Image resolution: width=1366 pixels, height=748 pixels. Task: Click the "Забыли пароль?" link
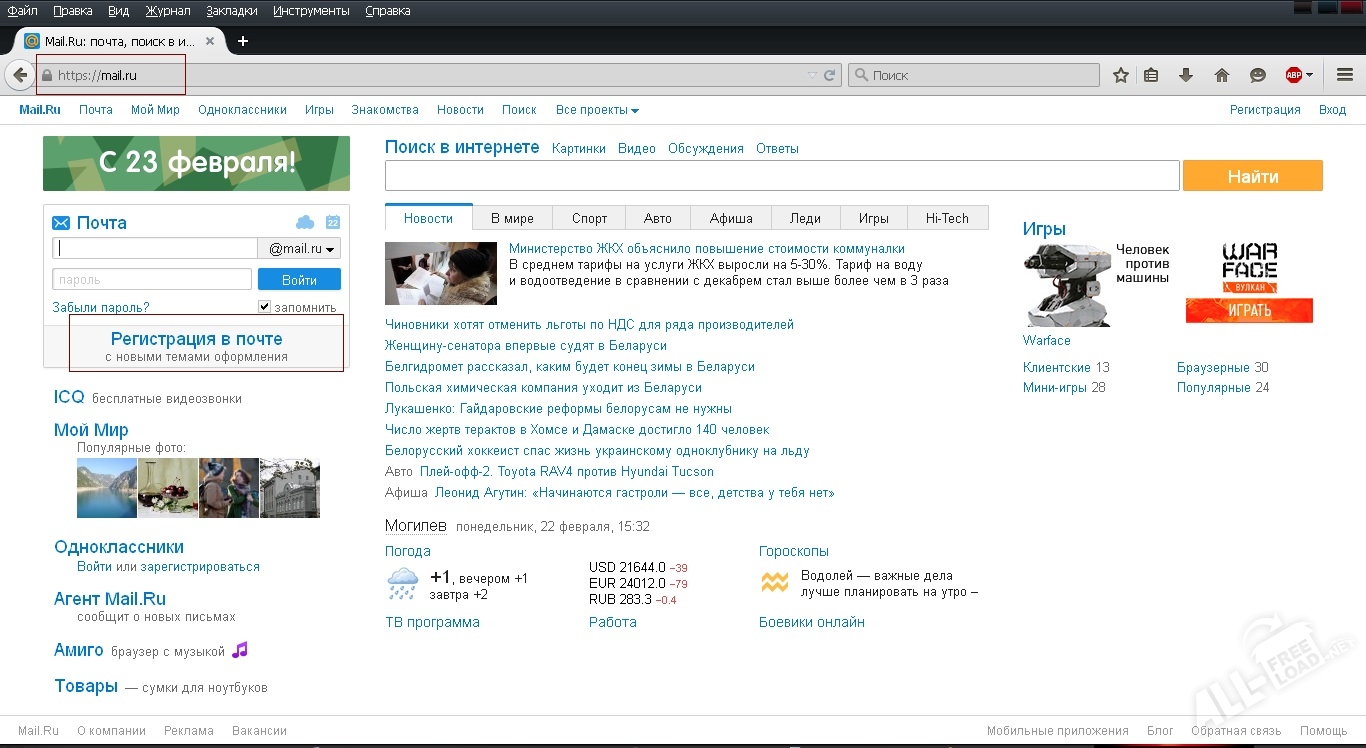point(101,308)
